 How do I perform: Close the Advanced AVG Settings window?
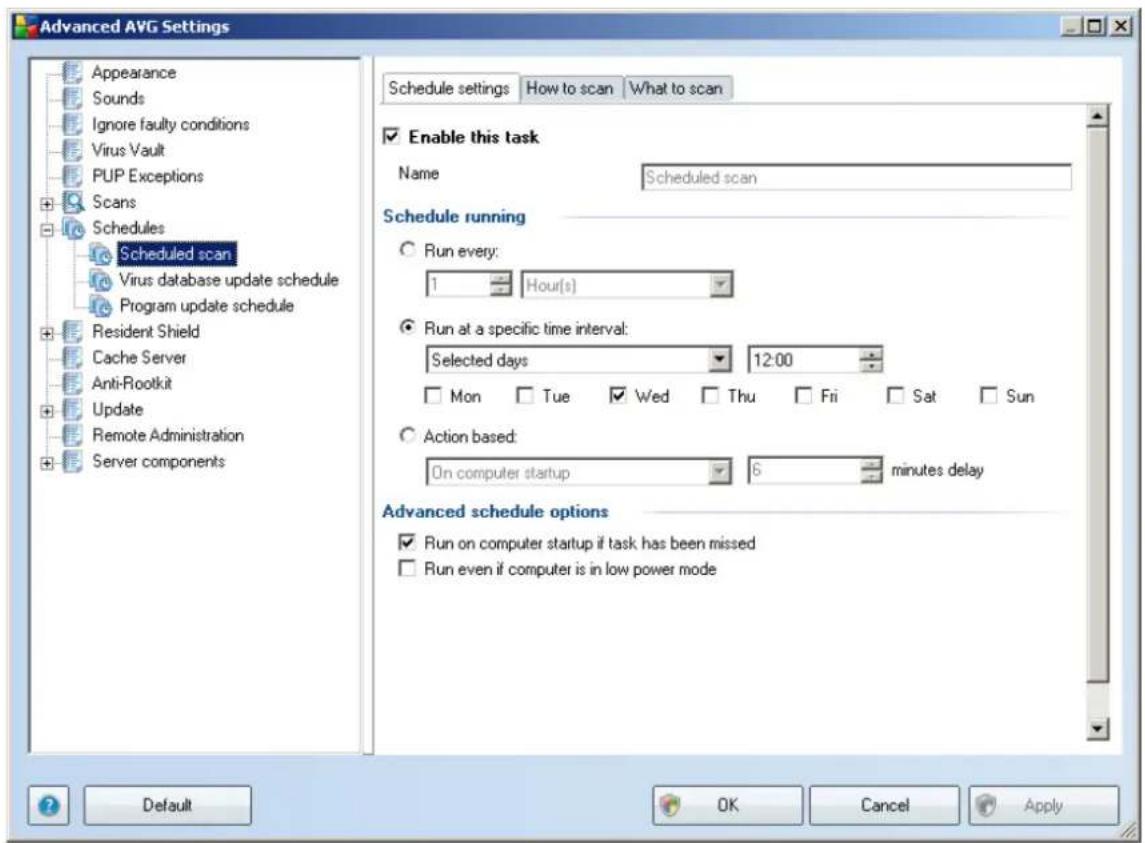[1121, 26]
